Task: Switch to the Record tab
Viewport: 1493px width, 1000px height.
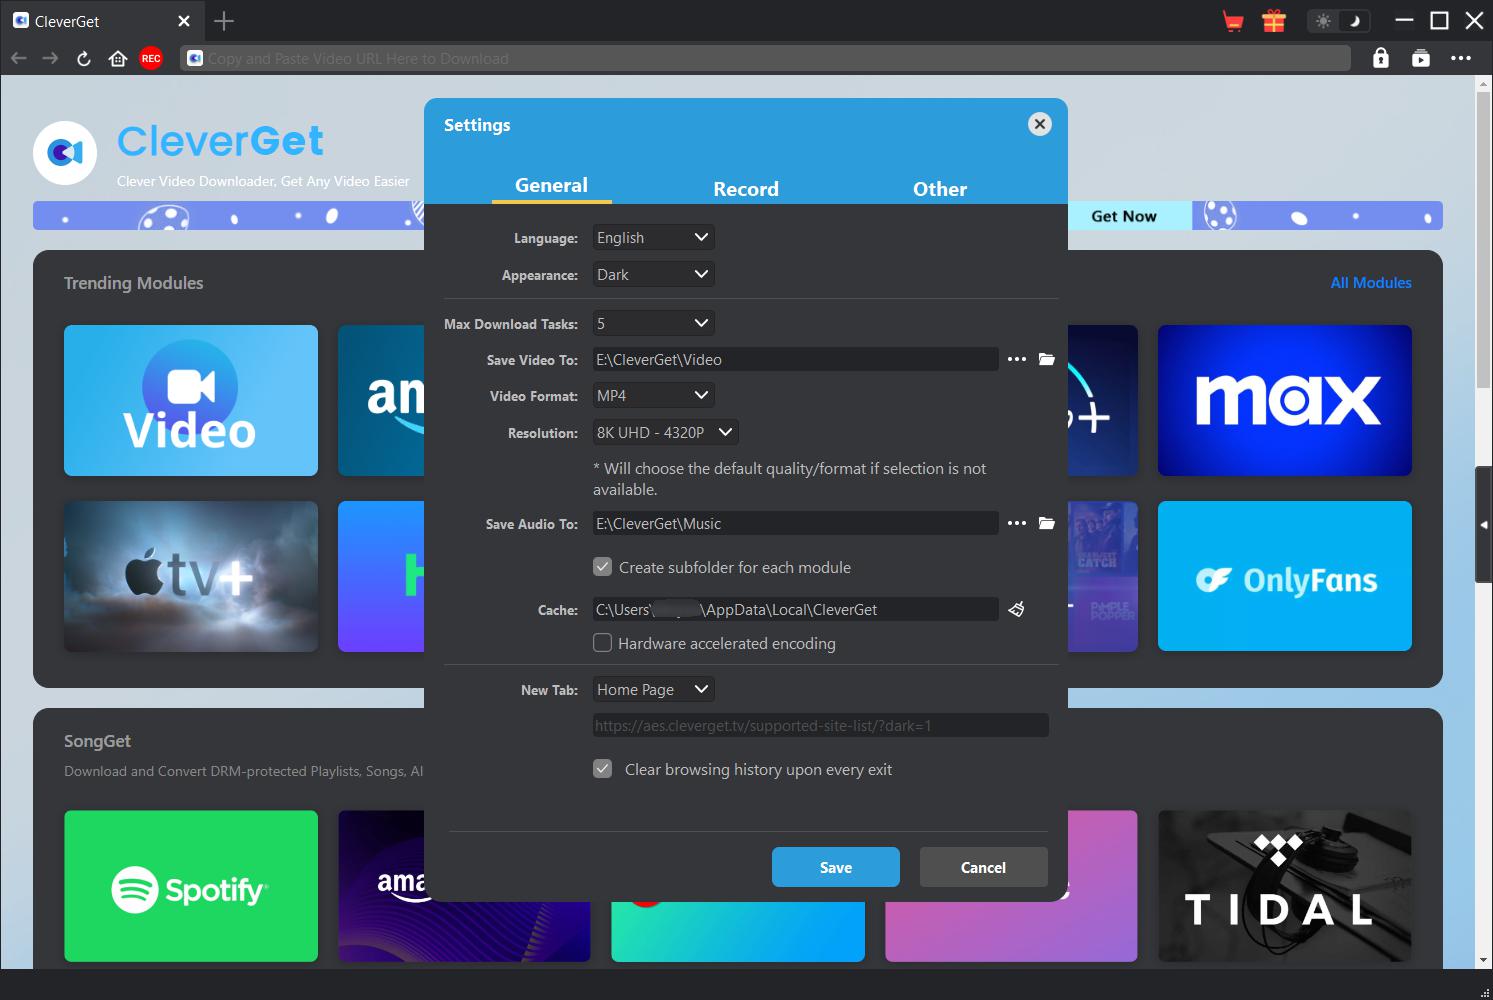Action: click(x=745, y=189)
